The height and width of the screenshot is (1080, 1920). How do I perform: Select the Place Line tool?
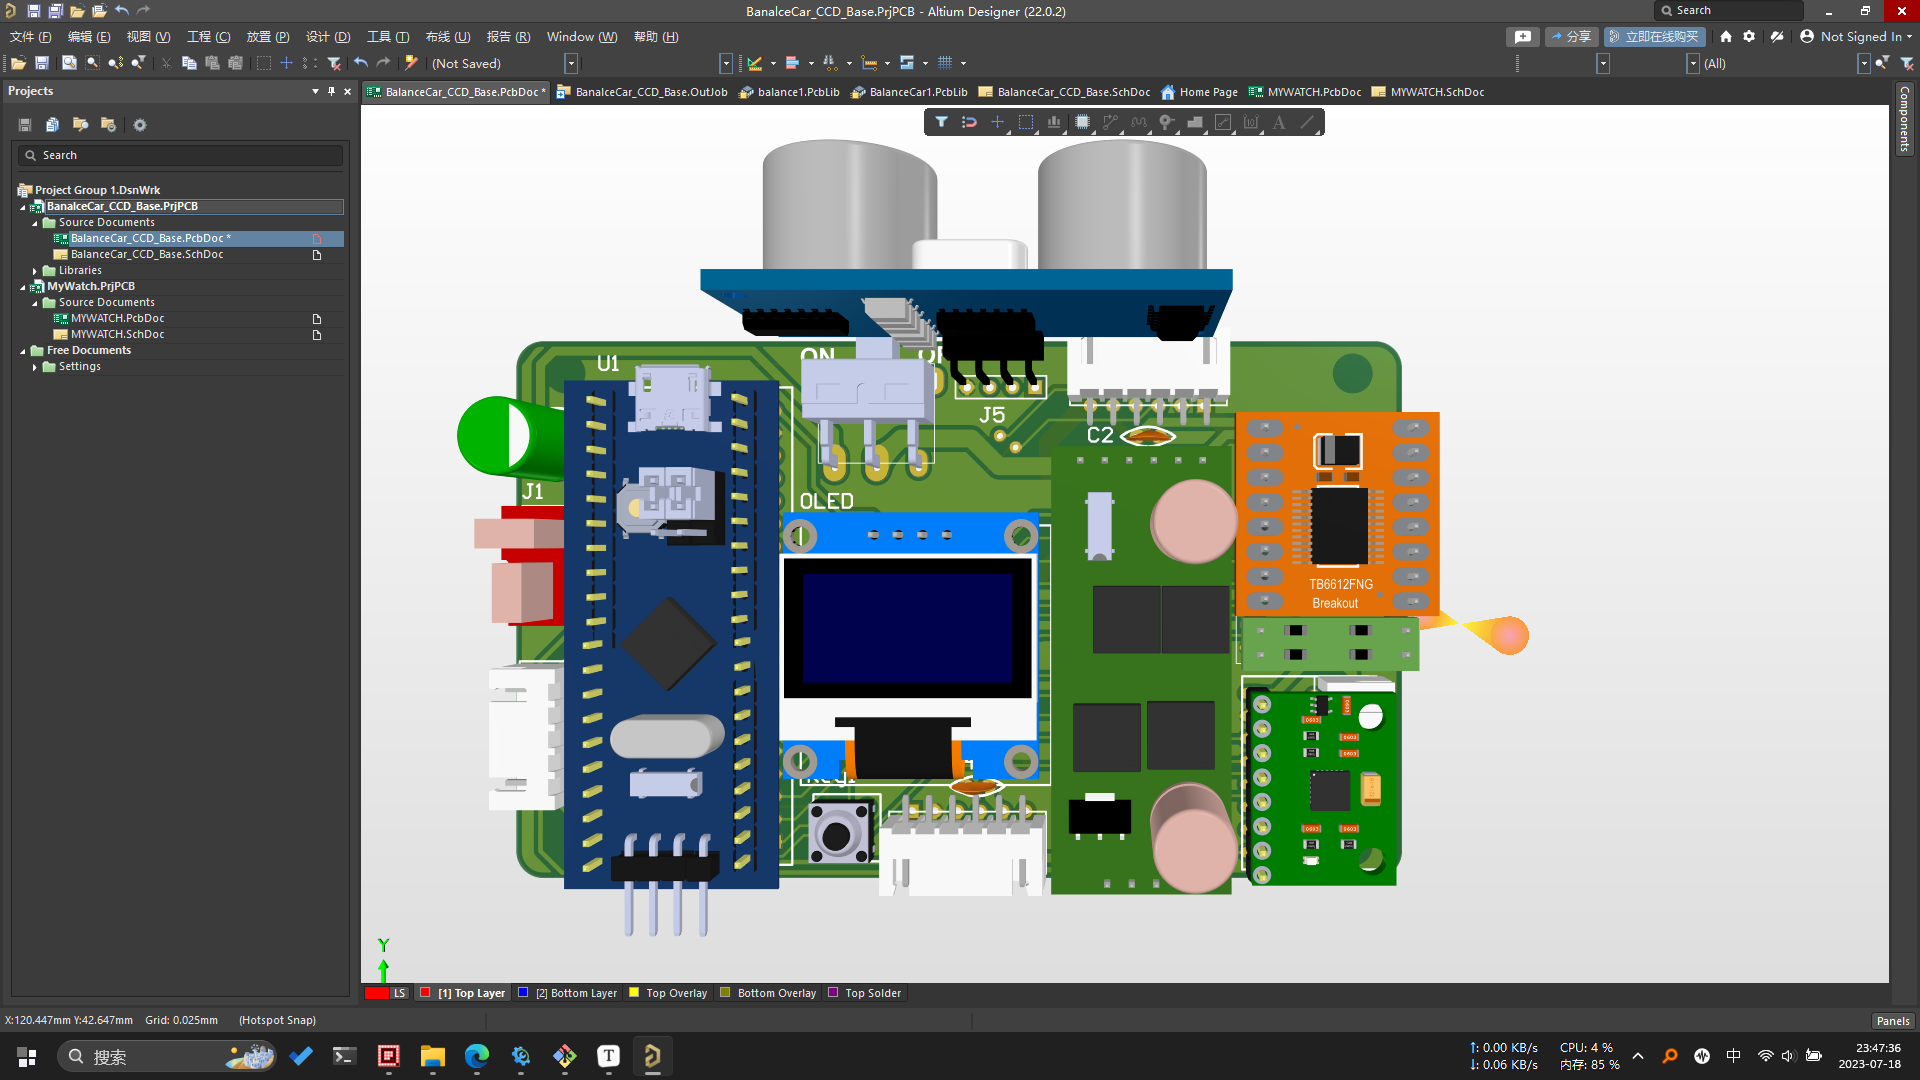(x=1307, y=122)
